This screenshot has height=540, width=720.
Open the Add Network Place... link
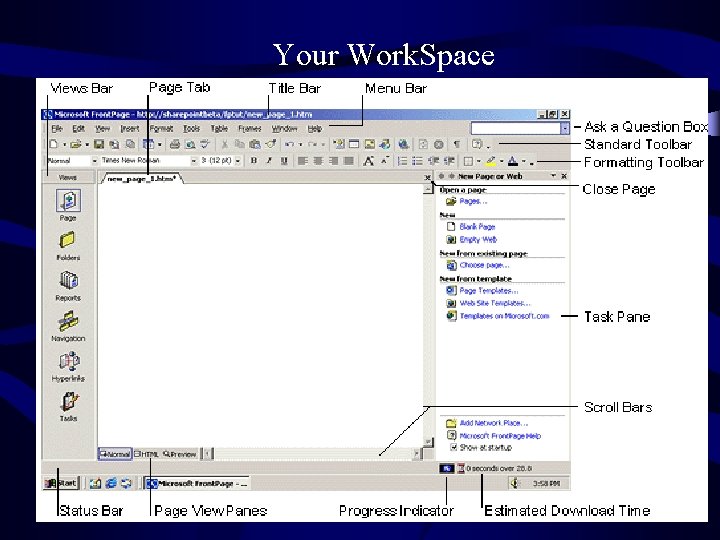[x=494, y=423]
